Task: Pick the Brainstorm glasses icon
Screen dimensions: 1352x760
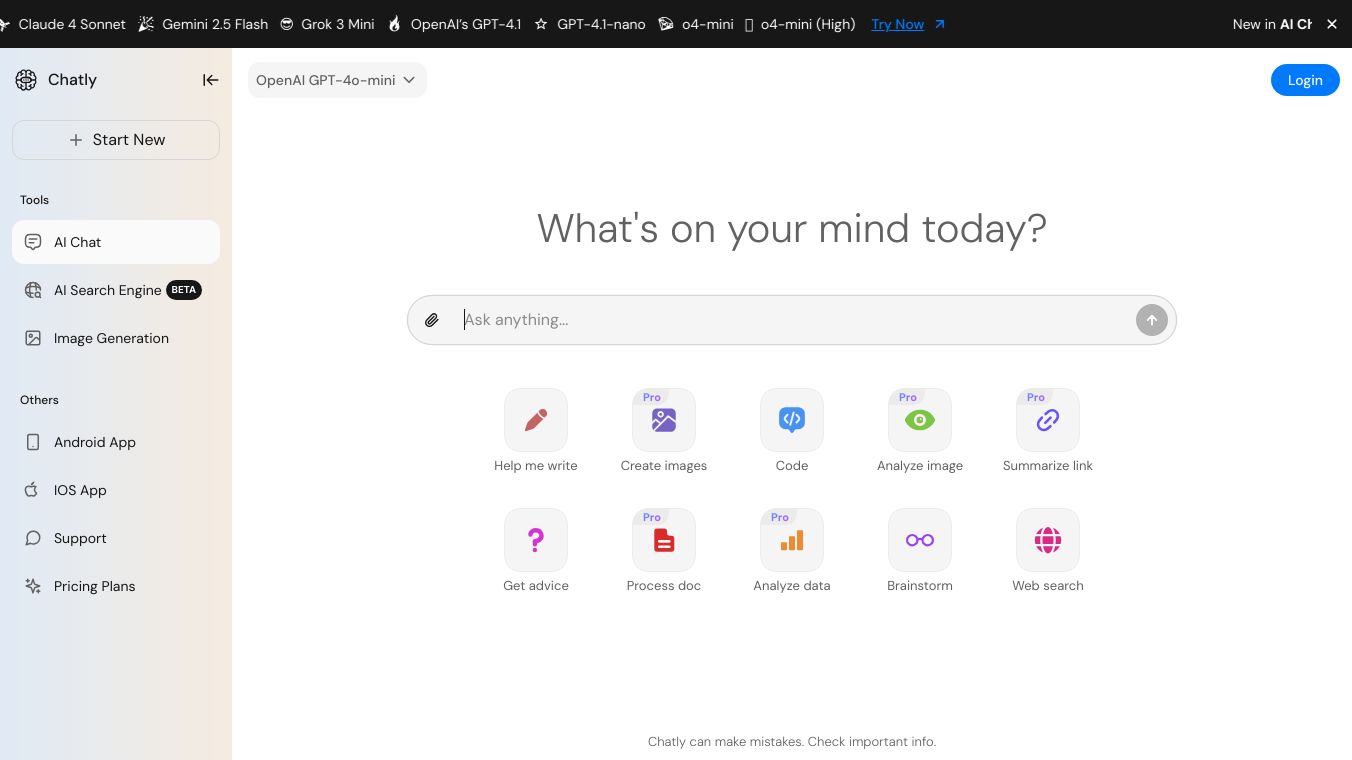Action: pos(920,540)
